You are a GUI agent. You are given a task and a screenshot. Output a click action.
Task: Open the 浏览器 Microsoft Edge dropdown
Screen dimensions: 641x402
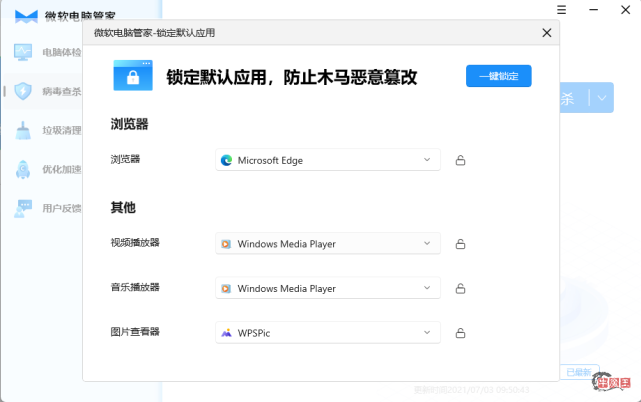(328, 160)
